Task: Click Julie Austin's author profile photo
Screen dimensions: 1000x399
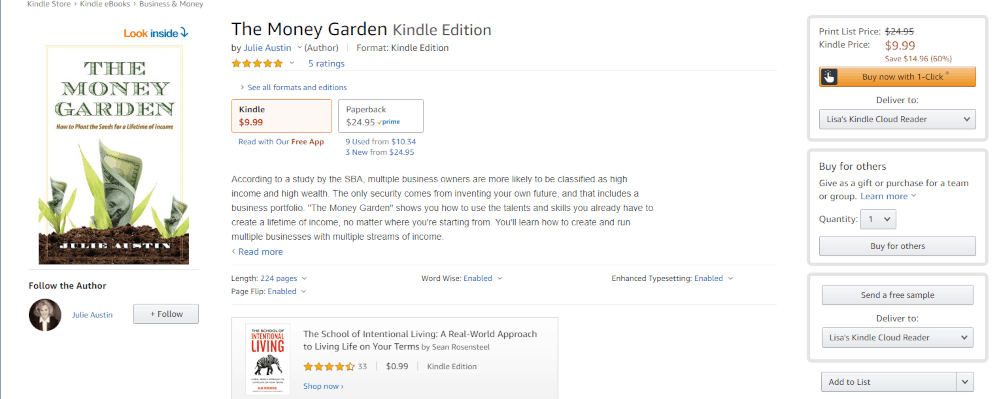Action: coord(45,315)
